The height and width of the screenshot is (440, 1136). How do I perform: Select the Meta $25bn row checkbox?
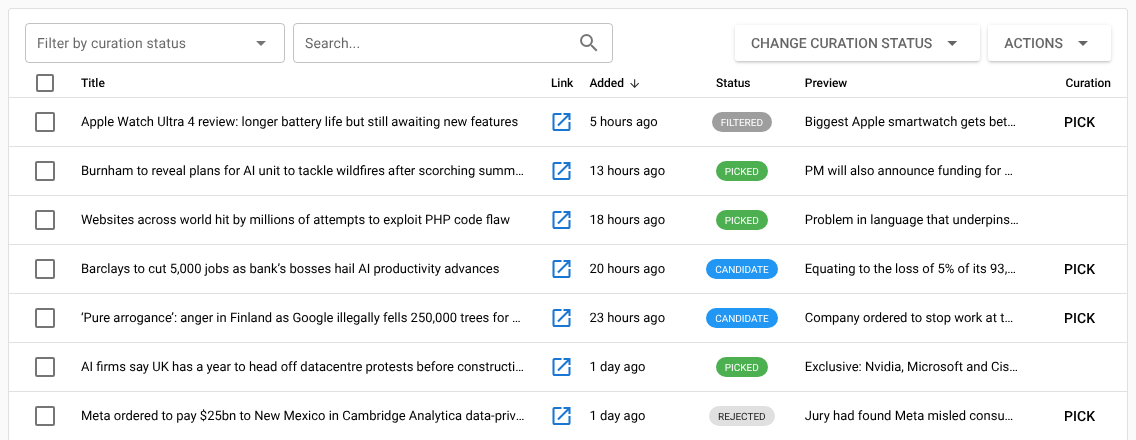coord(45,416)
